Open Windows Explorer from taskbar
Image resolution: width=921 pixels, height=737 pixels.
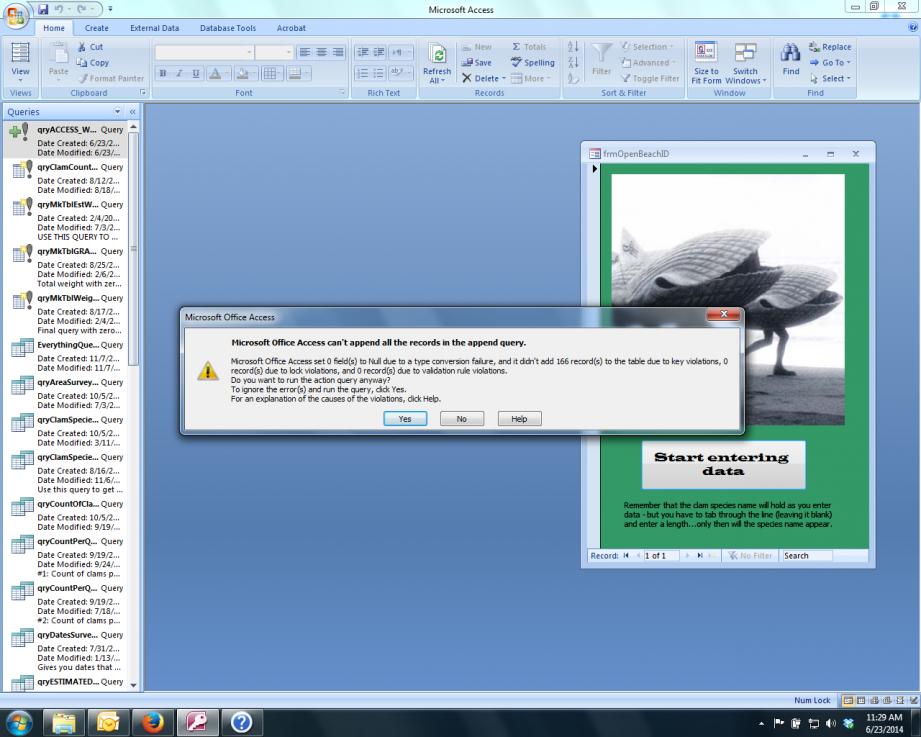pyautogui.click(x=65, y=722)
